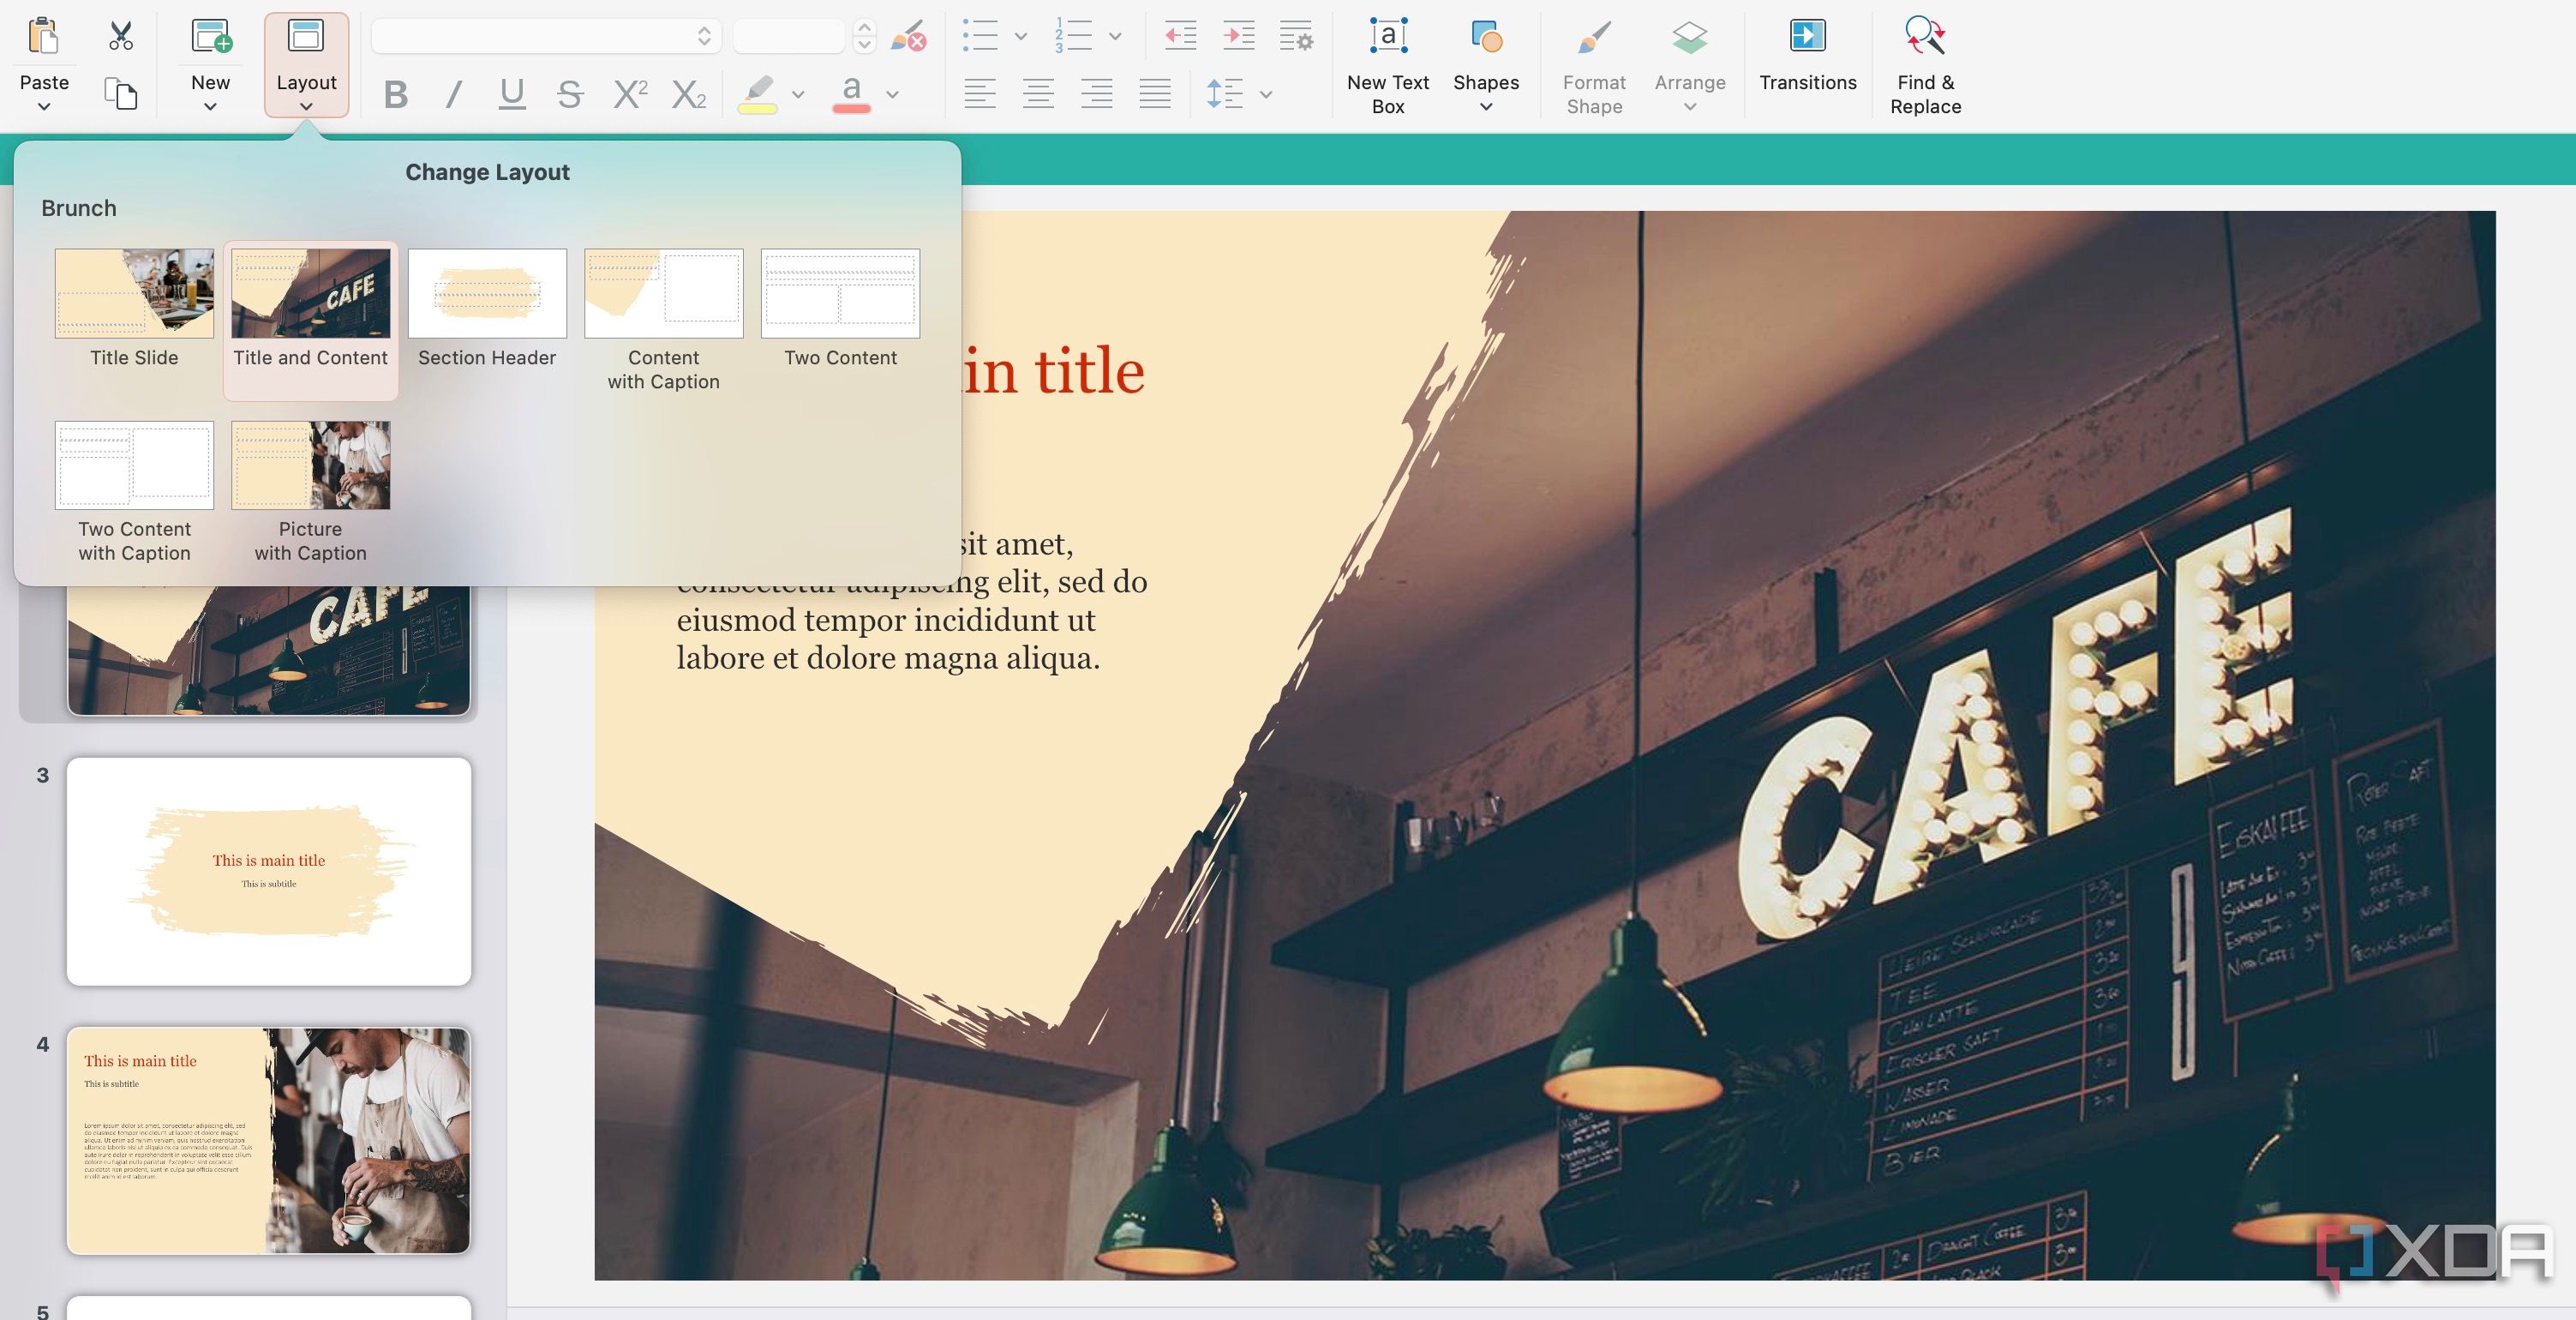
Task: Open the Shapes menu
Action: [x=1486, y=65]
